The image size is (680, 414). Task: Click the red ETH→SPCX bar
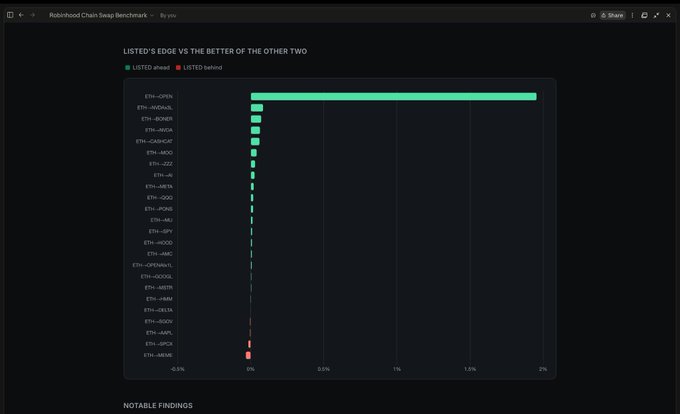[x=249, y=344]
